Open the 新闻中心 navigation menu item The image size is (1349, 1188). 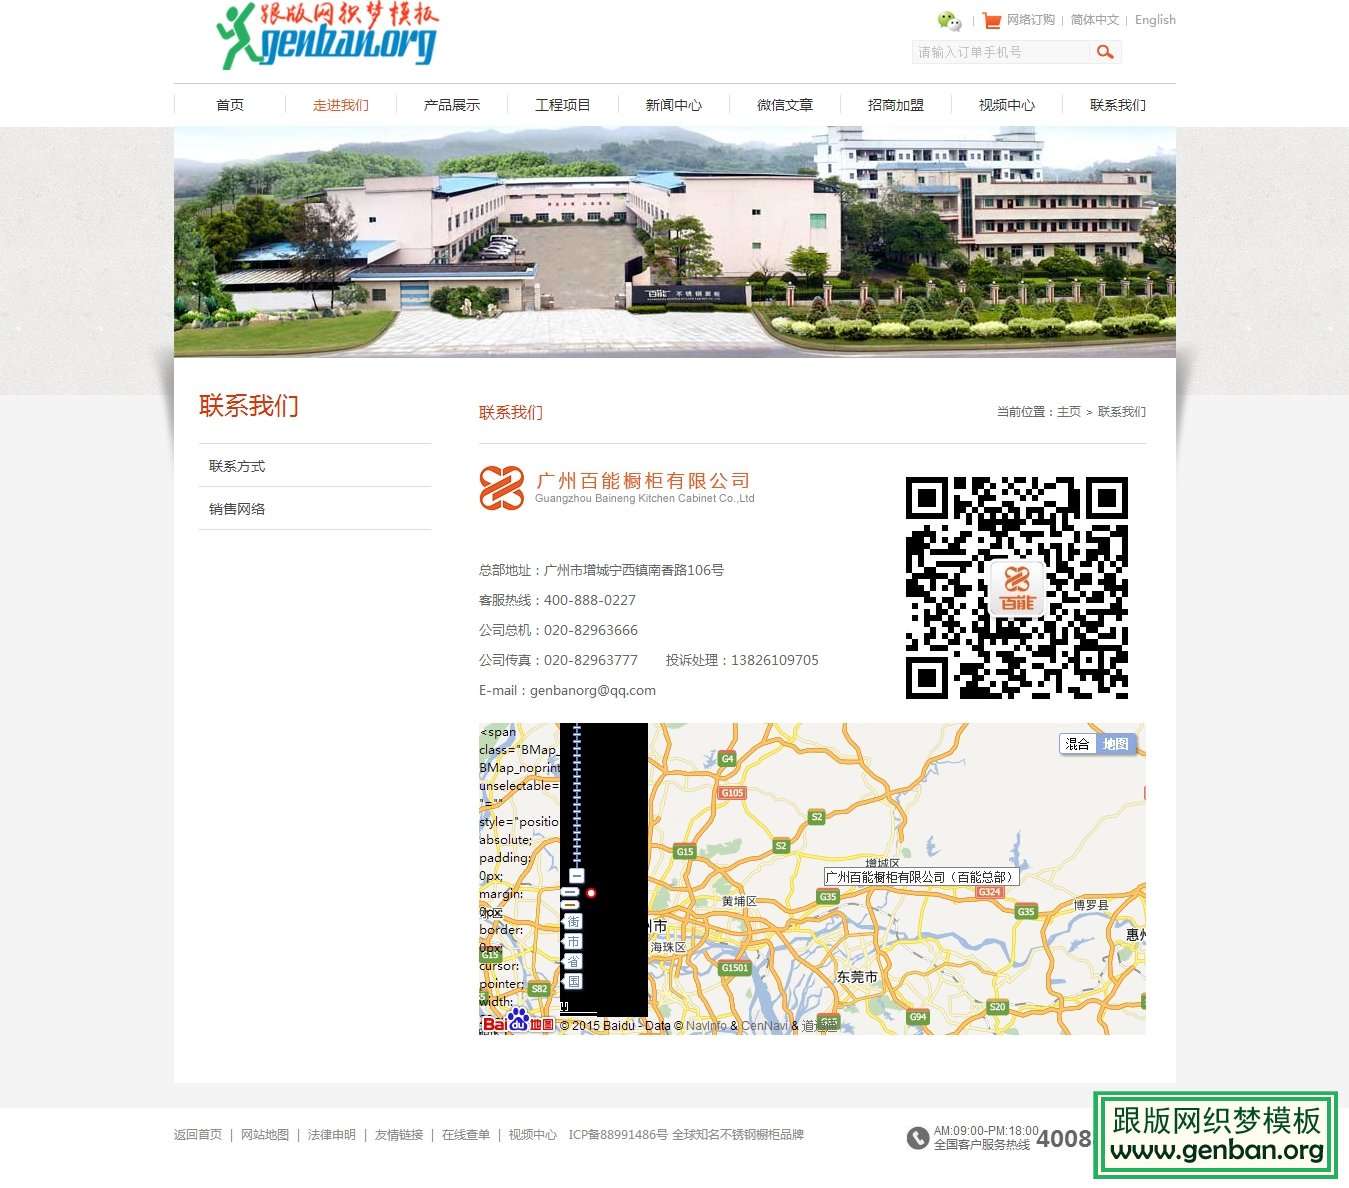(673, 104)
